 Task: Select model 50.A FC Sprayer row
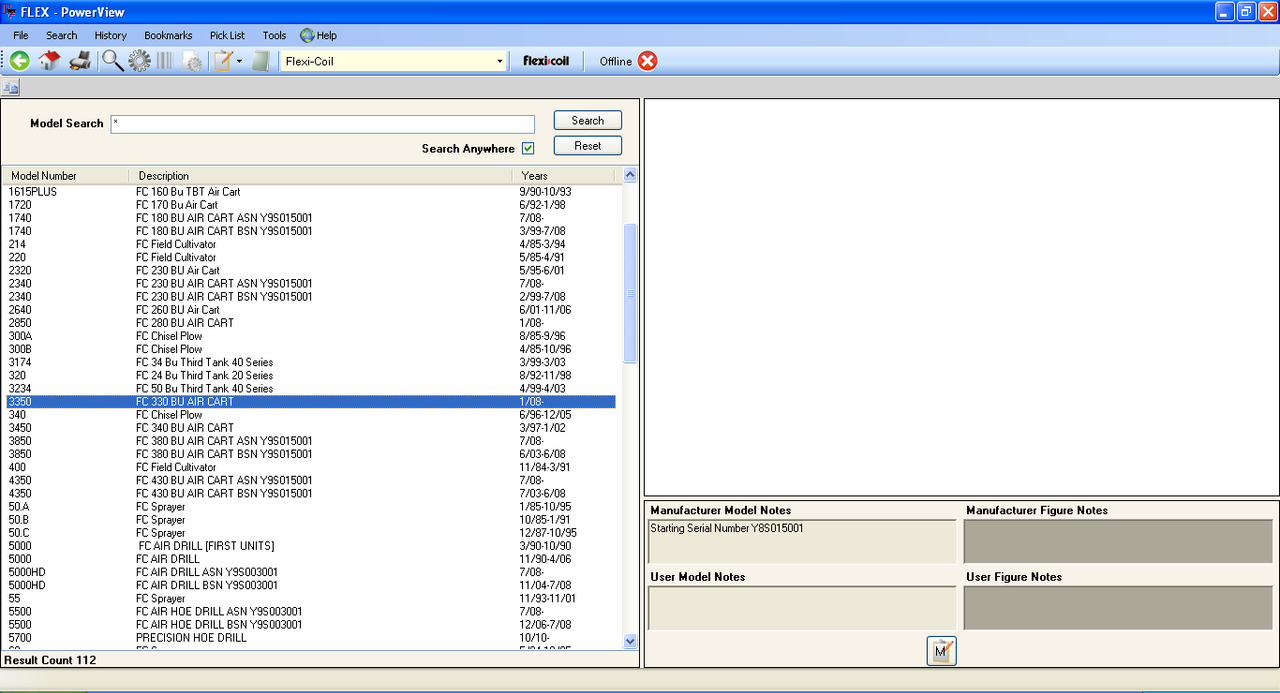(x=309, y=507)
